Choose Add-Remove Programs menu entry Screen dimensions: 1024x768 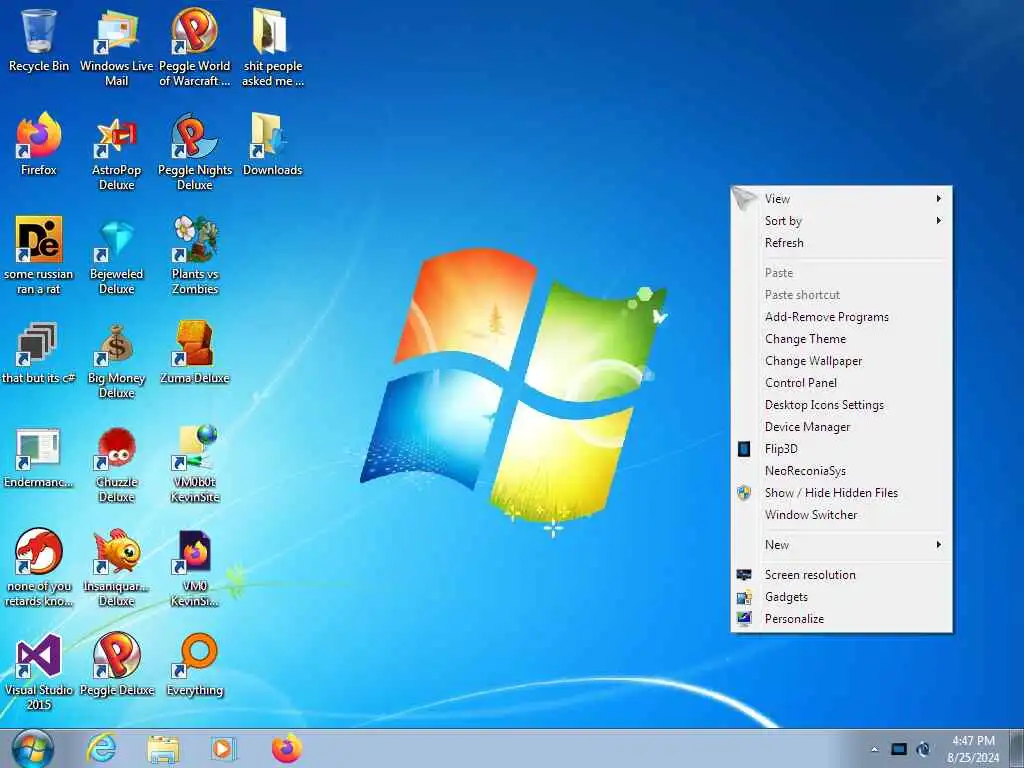pyautogui.click(x=841, y=317)
